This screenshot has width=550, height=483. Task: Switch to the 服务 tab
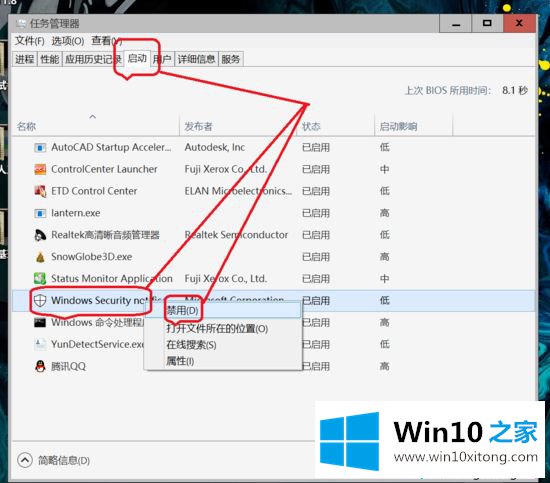tap(231, 59)
